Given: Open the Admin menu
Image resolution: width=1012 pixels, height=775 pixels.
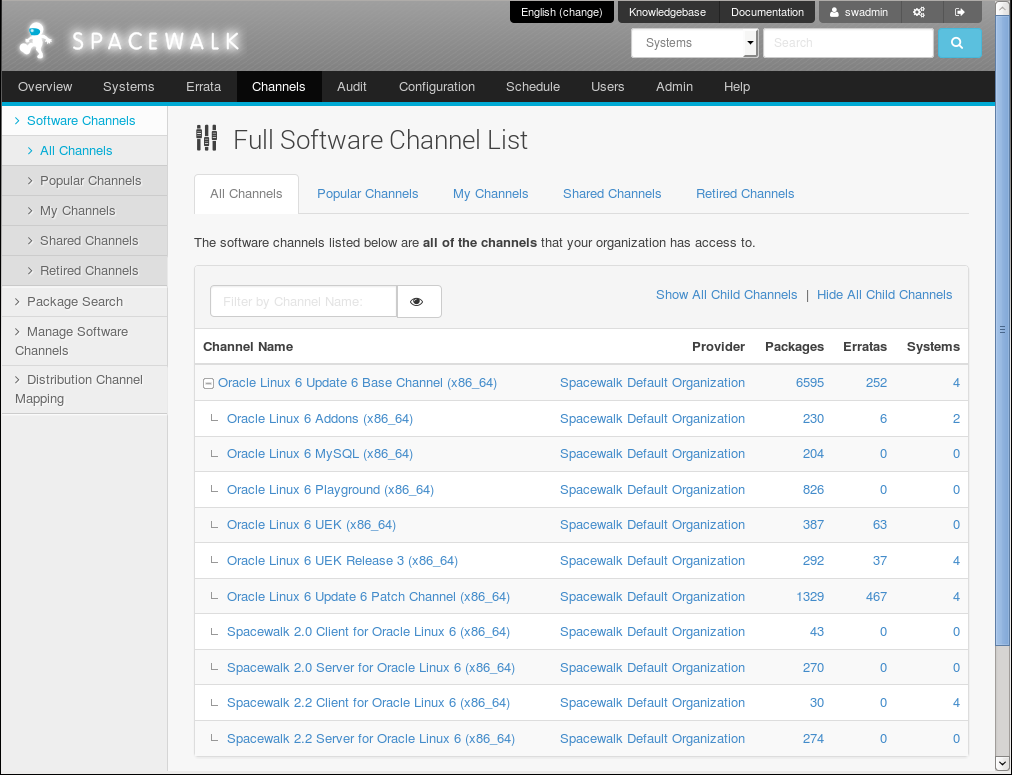Looking at the screenshot, I should point(674,86).
